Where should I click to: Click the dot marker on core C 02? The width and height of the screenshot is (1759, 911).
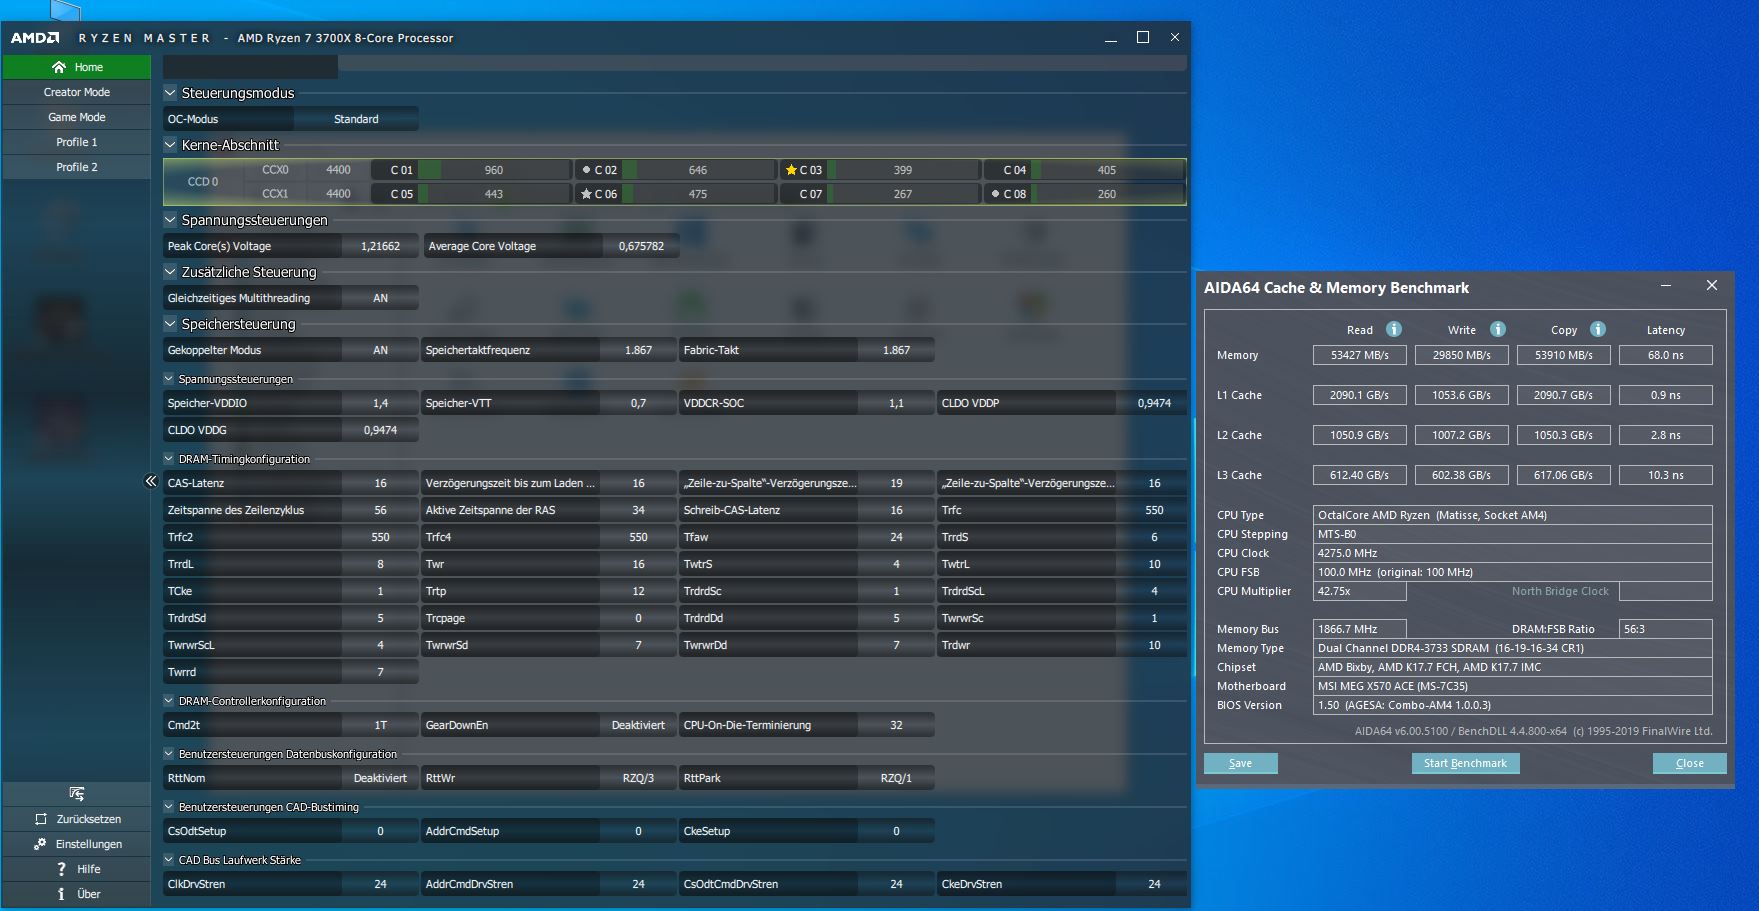pos(586,170)
